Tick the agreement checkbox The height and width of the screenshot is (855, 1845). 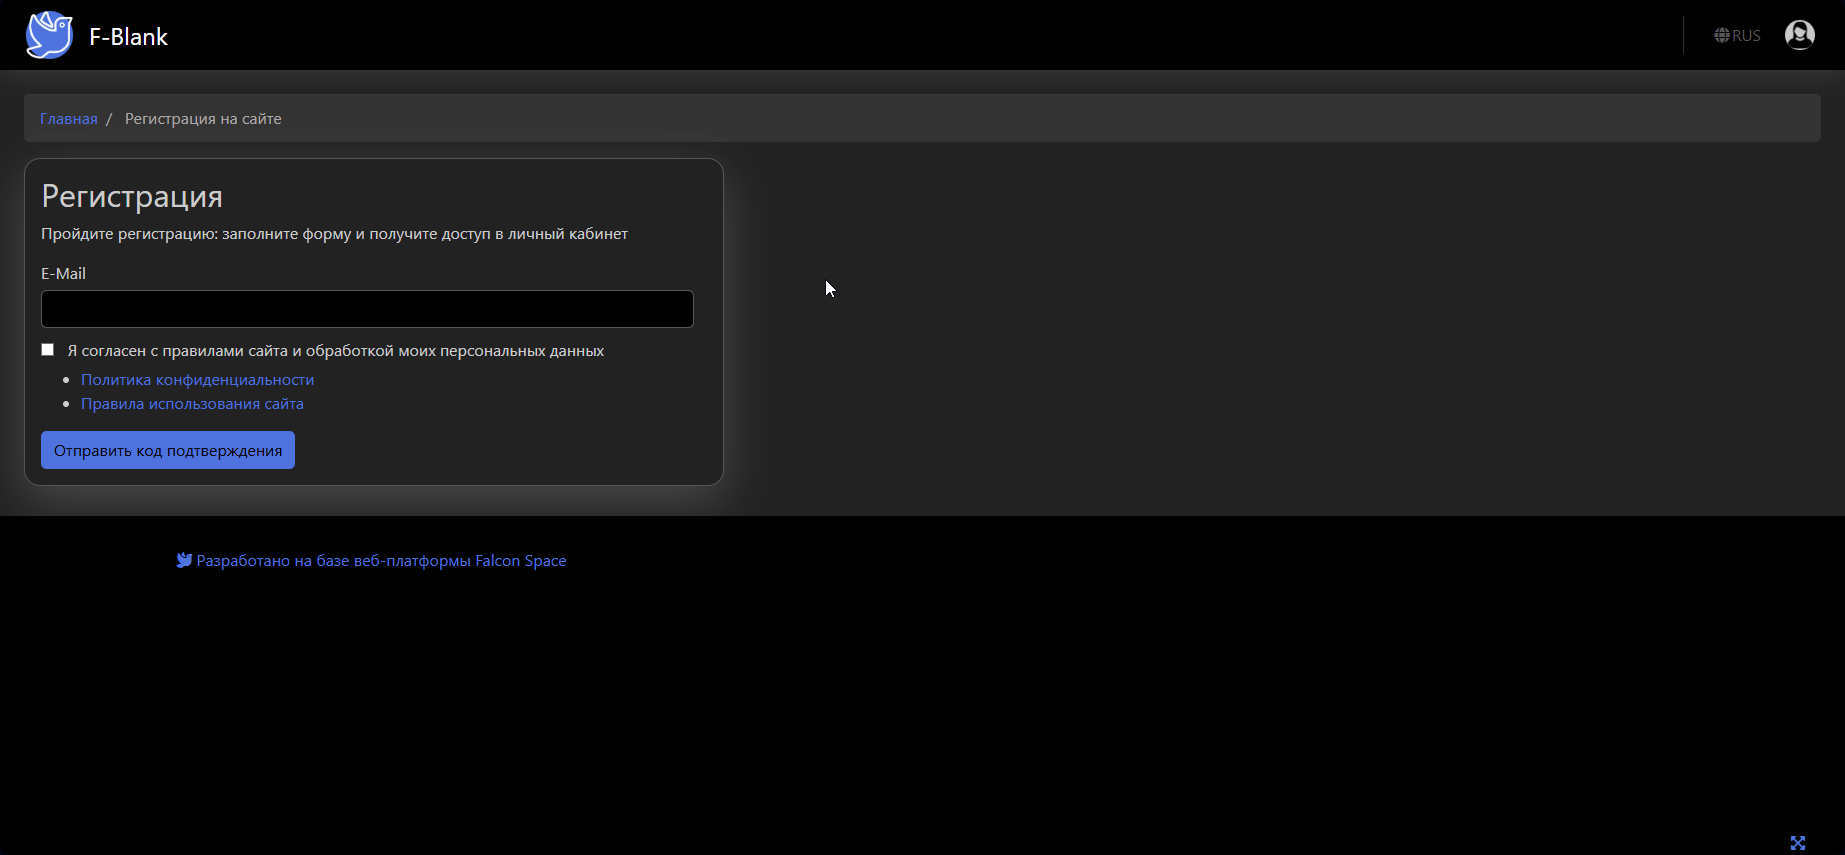click(x=48, y=350)
